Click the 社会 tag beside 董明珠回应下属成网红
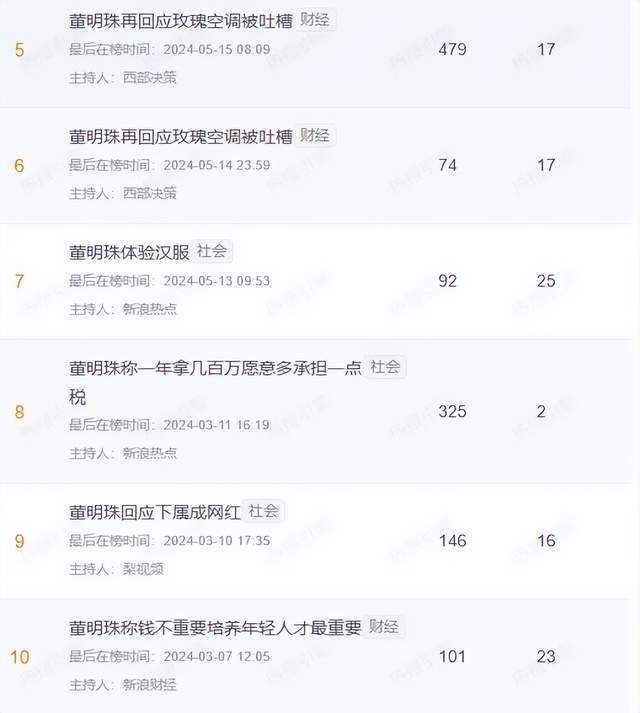Screen dimensions: 640x713 click(263, 511)
